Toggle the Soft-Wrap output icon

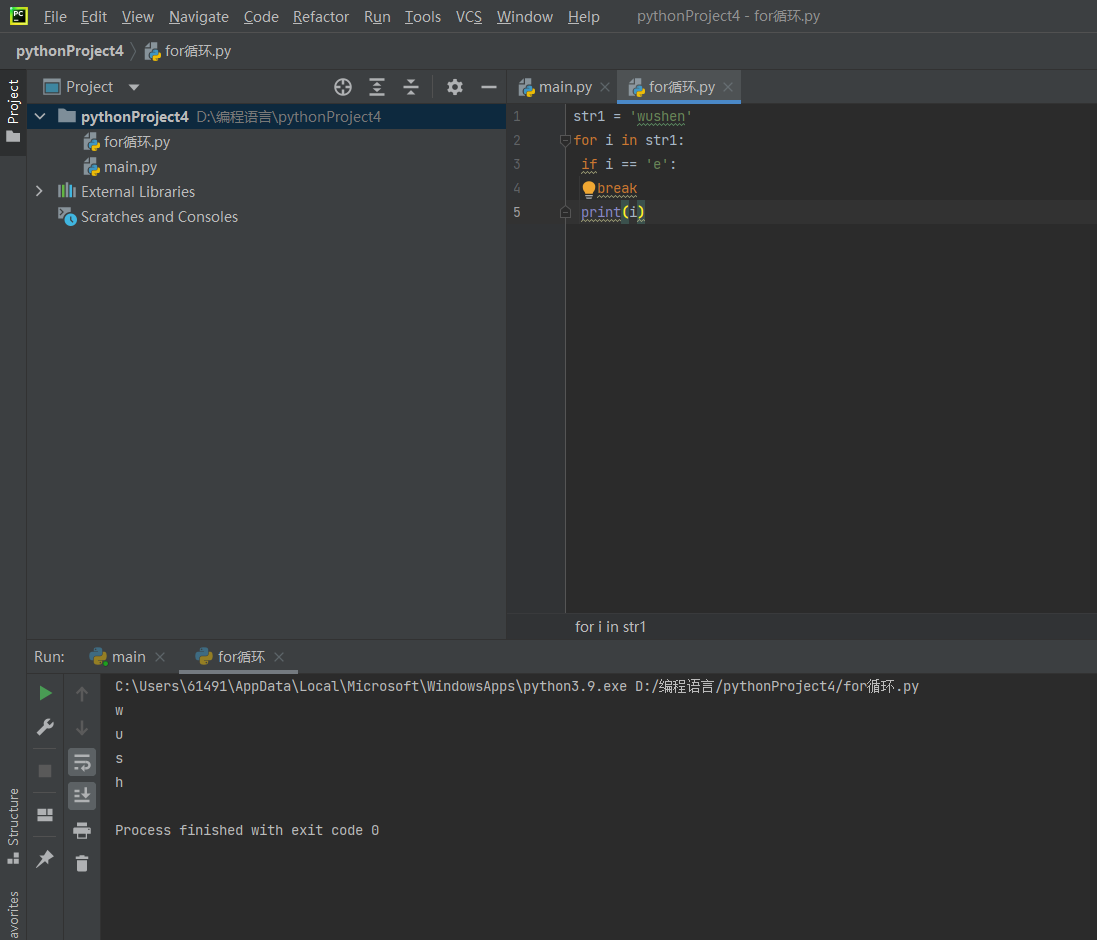click(x=82, y=762)
